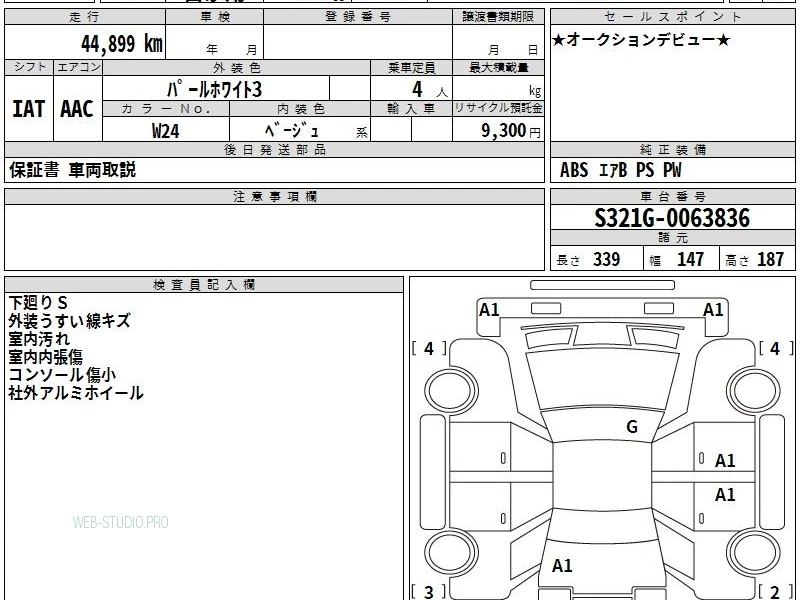
Task: Click the エアコン header cell
Action: tap(78, 67)
